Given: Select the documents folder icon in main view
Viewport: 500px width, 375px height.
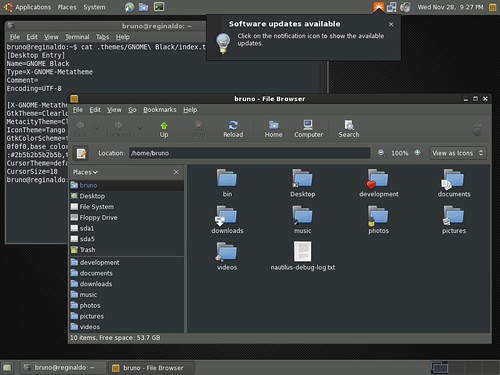Looking at the screenshot, I should tap(454, 179).
